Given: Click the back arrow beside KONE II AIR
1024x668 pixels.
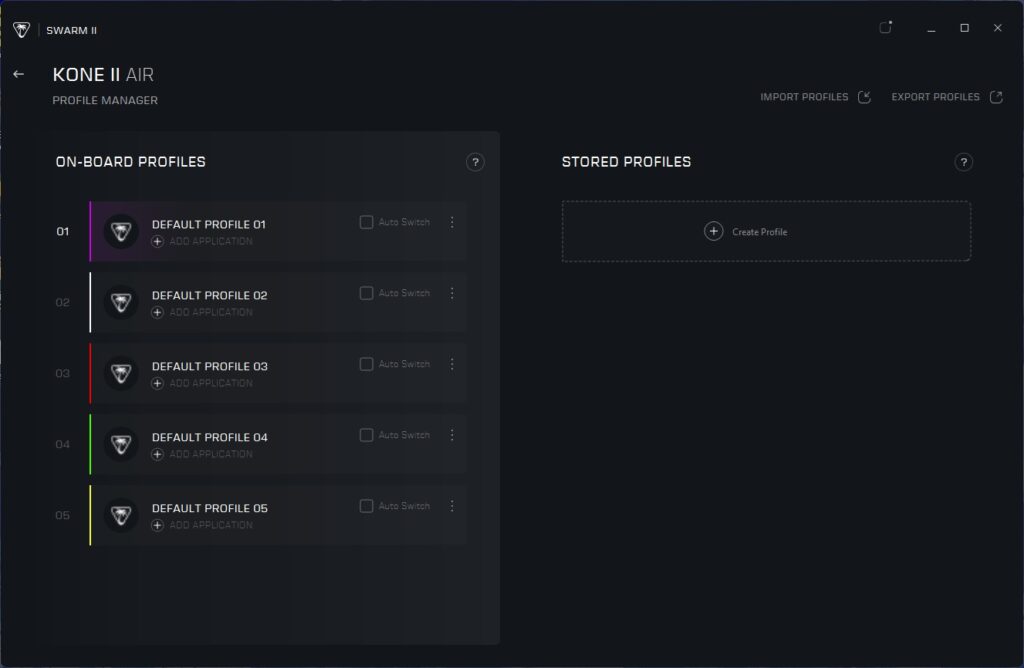Looking at the screenshot, I should 18,74.
